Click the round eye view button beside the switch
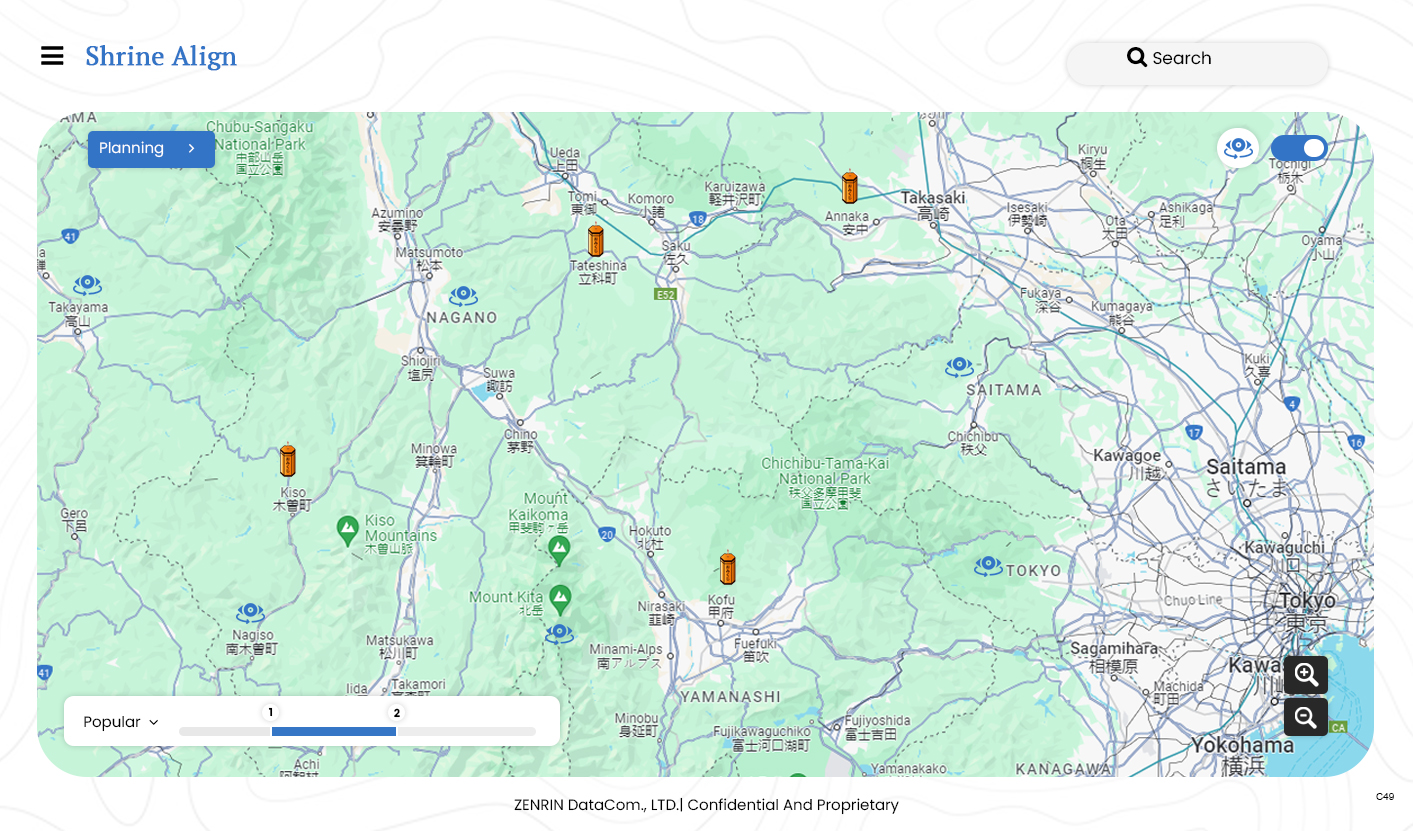 click(x=1238, y=148)
